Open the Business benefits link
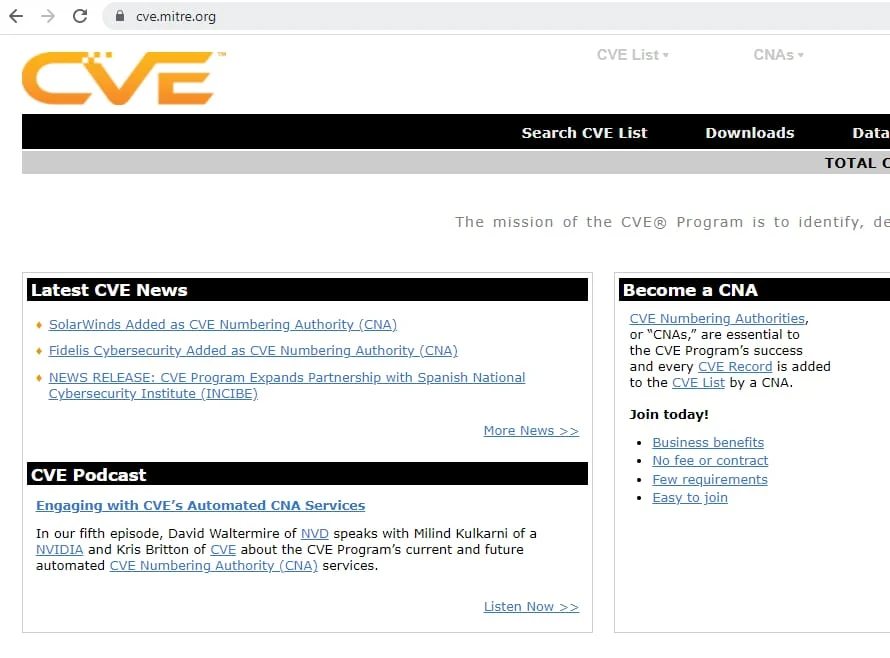This screenshot has height=658, width=890. [x=708, y=442]
